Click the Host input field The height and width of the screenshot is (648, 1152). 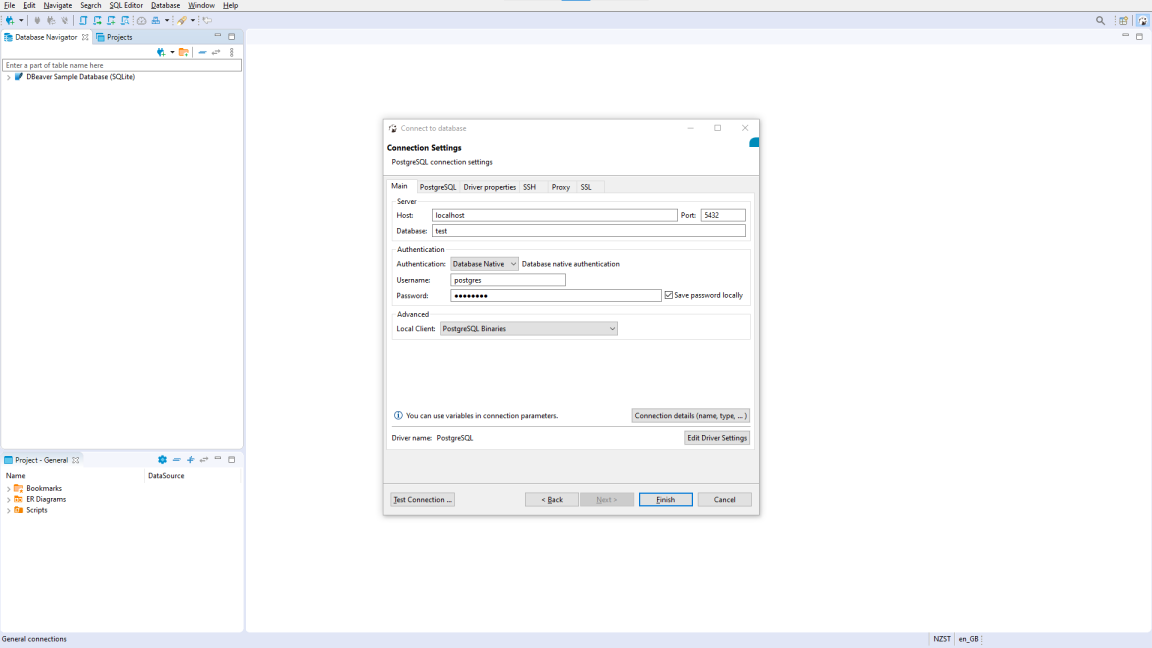coord(555,215)
